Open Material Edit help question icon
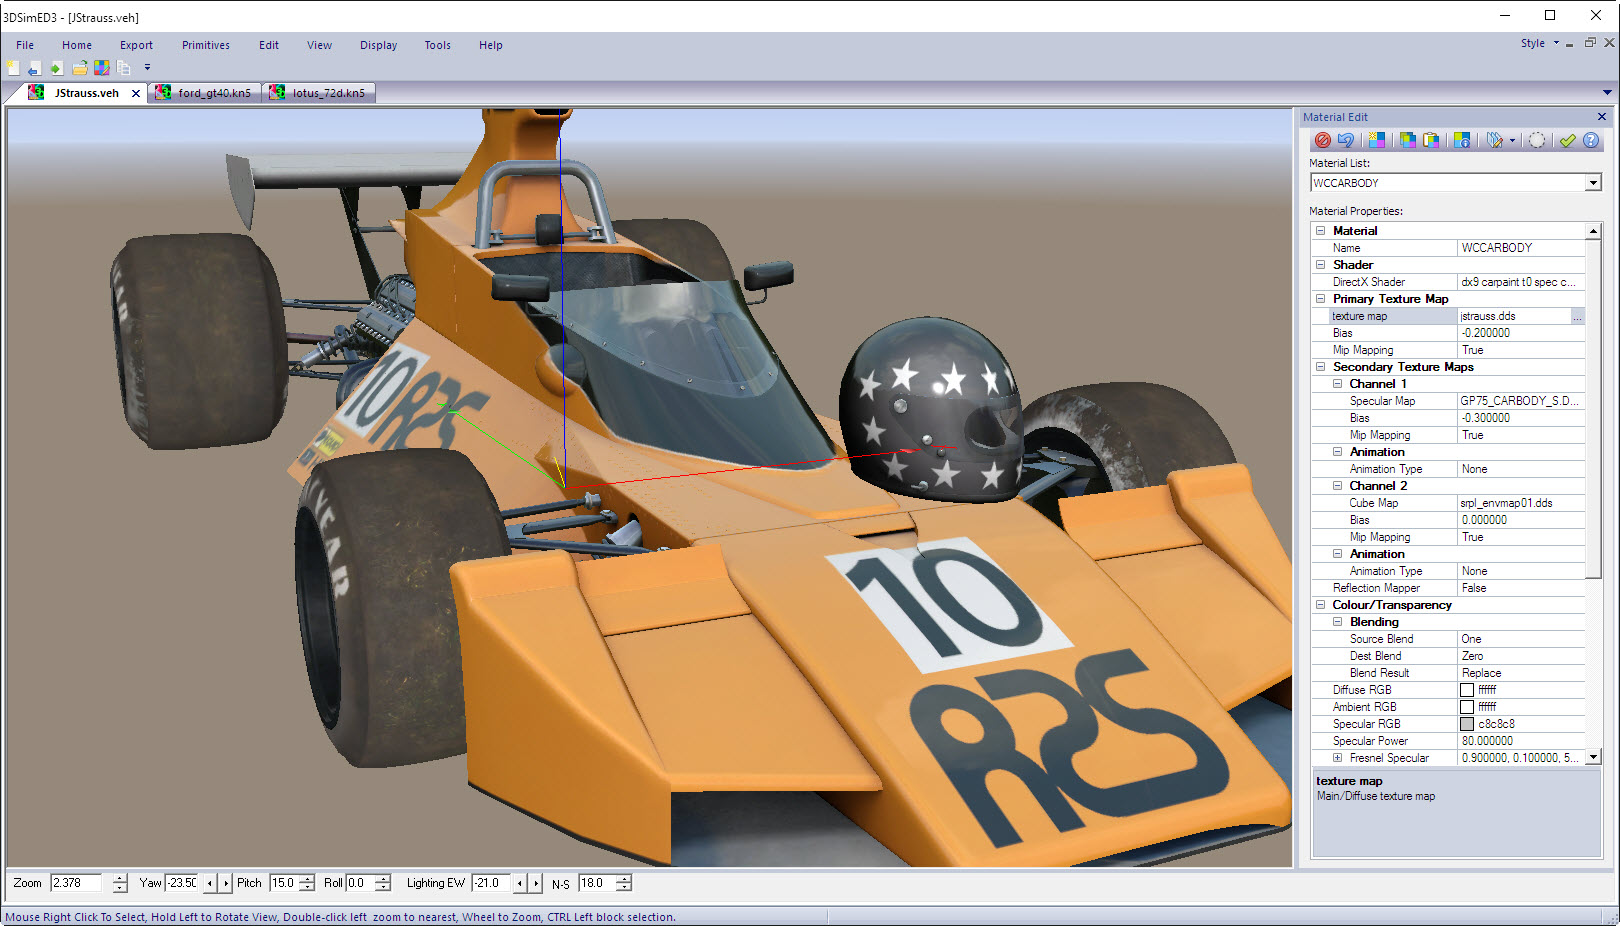The image size is (1620, 926). 1591,141
